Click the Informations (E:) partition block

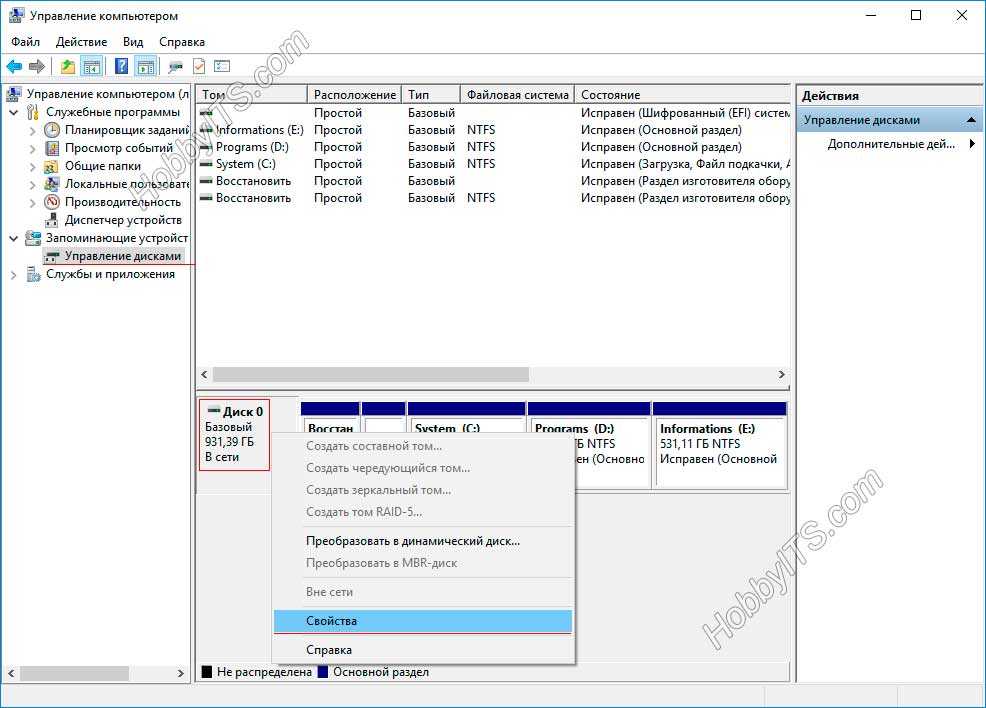[x=718, y=445]
